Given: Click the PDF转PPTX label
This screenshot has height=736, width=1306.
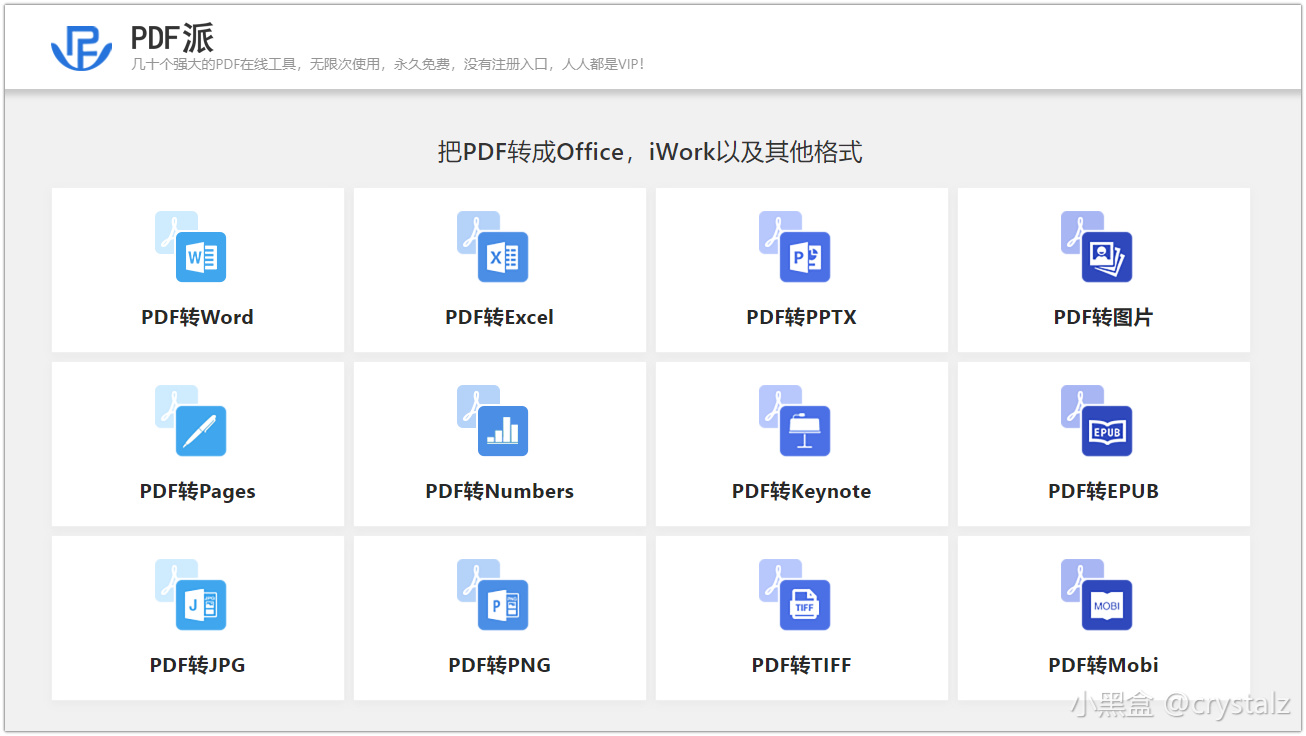Looking at the screenshot, I should coord(801,318).
